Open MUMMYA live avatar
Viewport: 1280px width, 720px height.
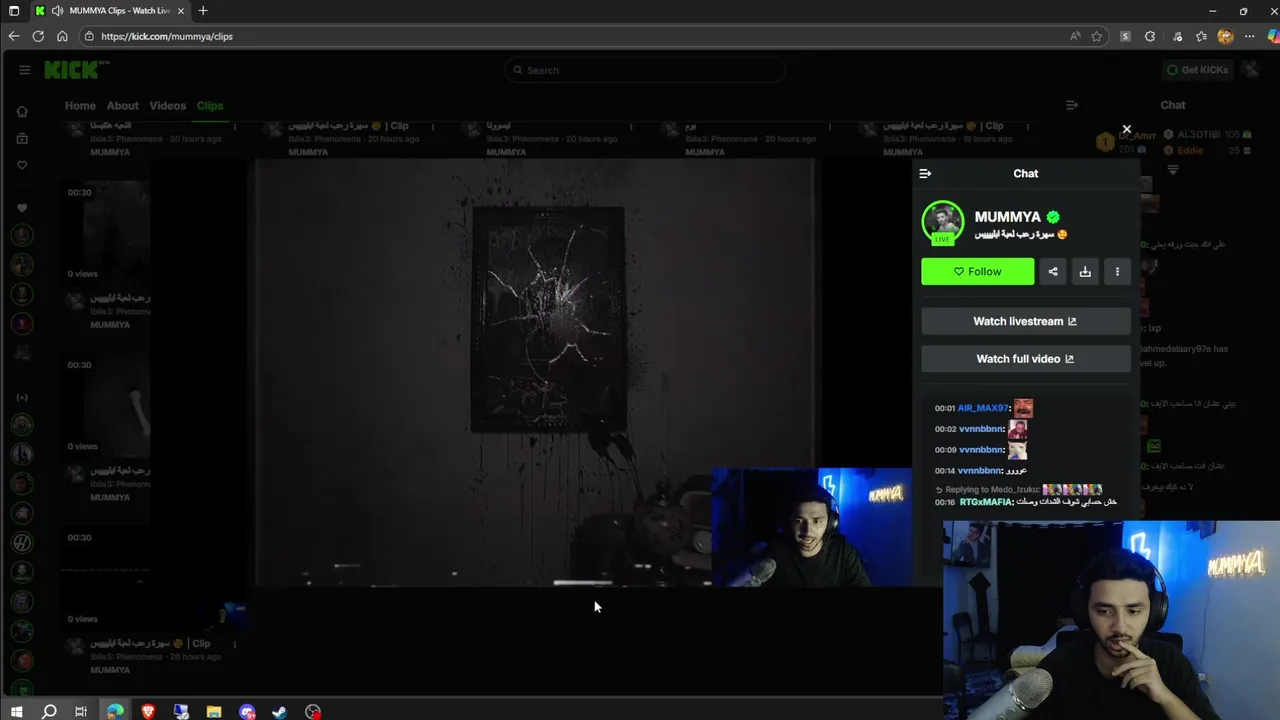943,222
